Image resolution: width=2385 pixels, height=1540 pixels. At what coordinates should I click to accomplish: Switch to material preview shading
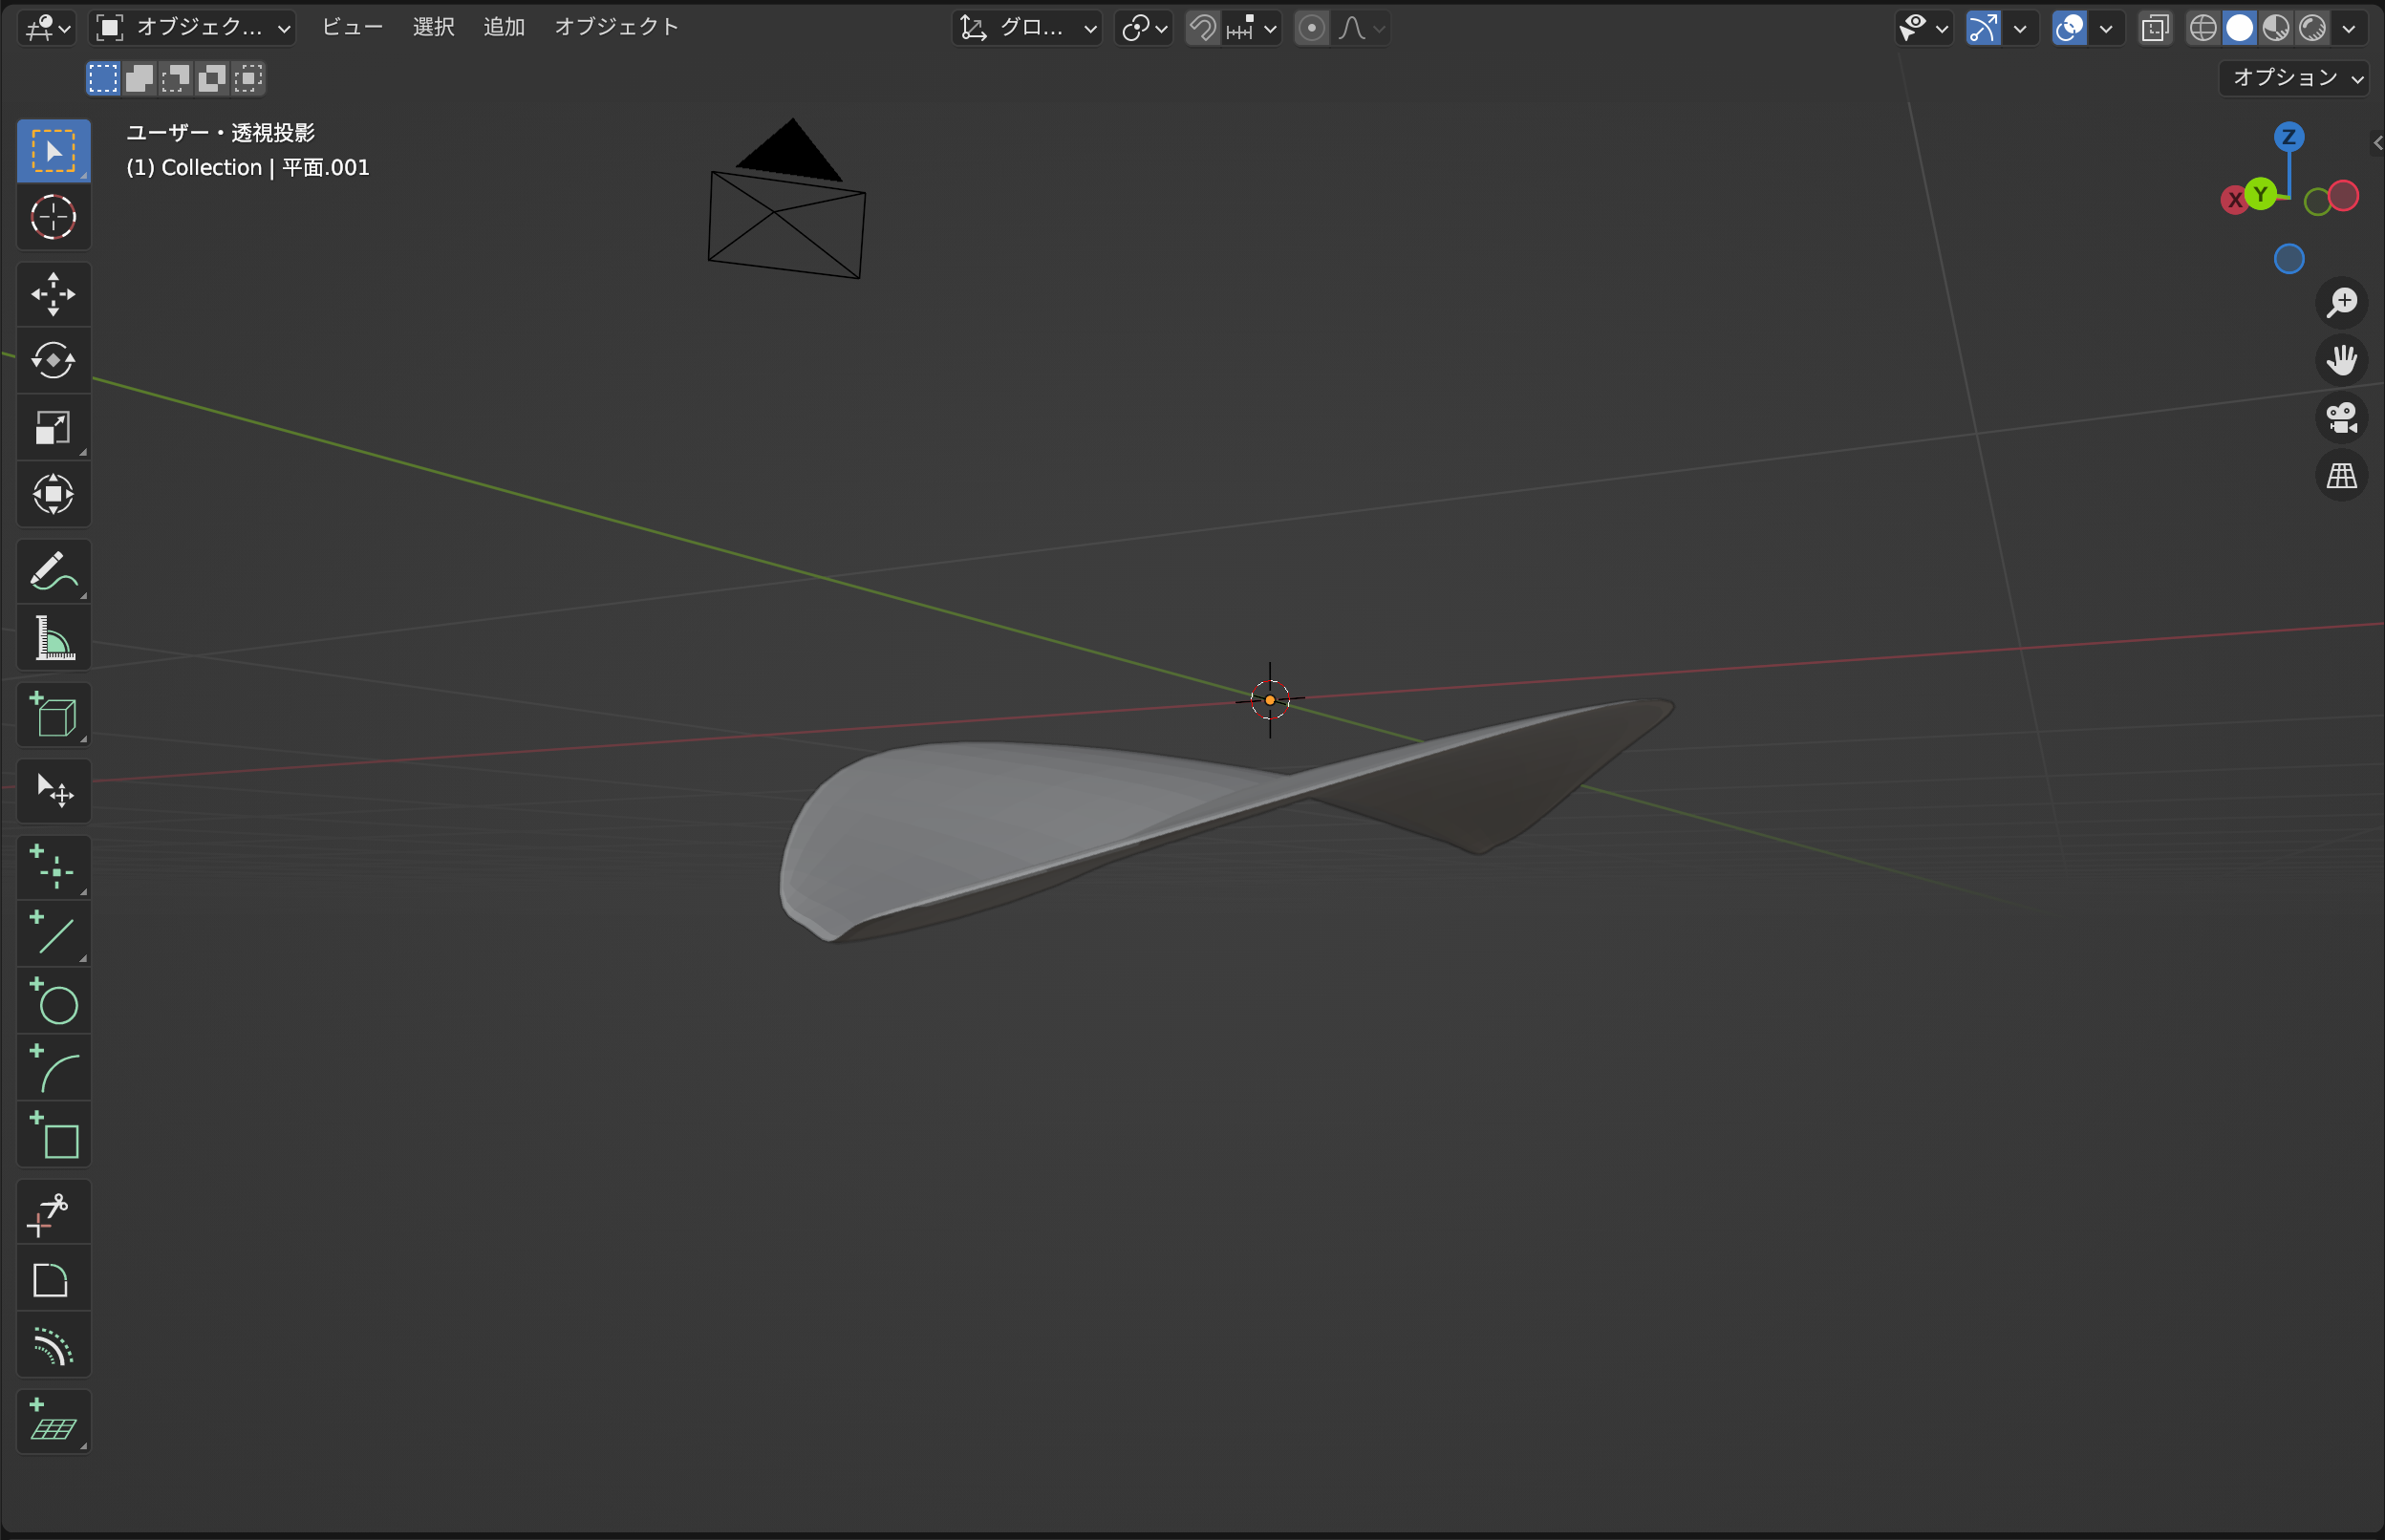(x=2276, y=28)
